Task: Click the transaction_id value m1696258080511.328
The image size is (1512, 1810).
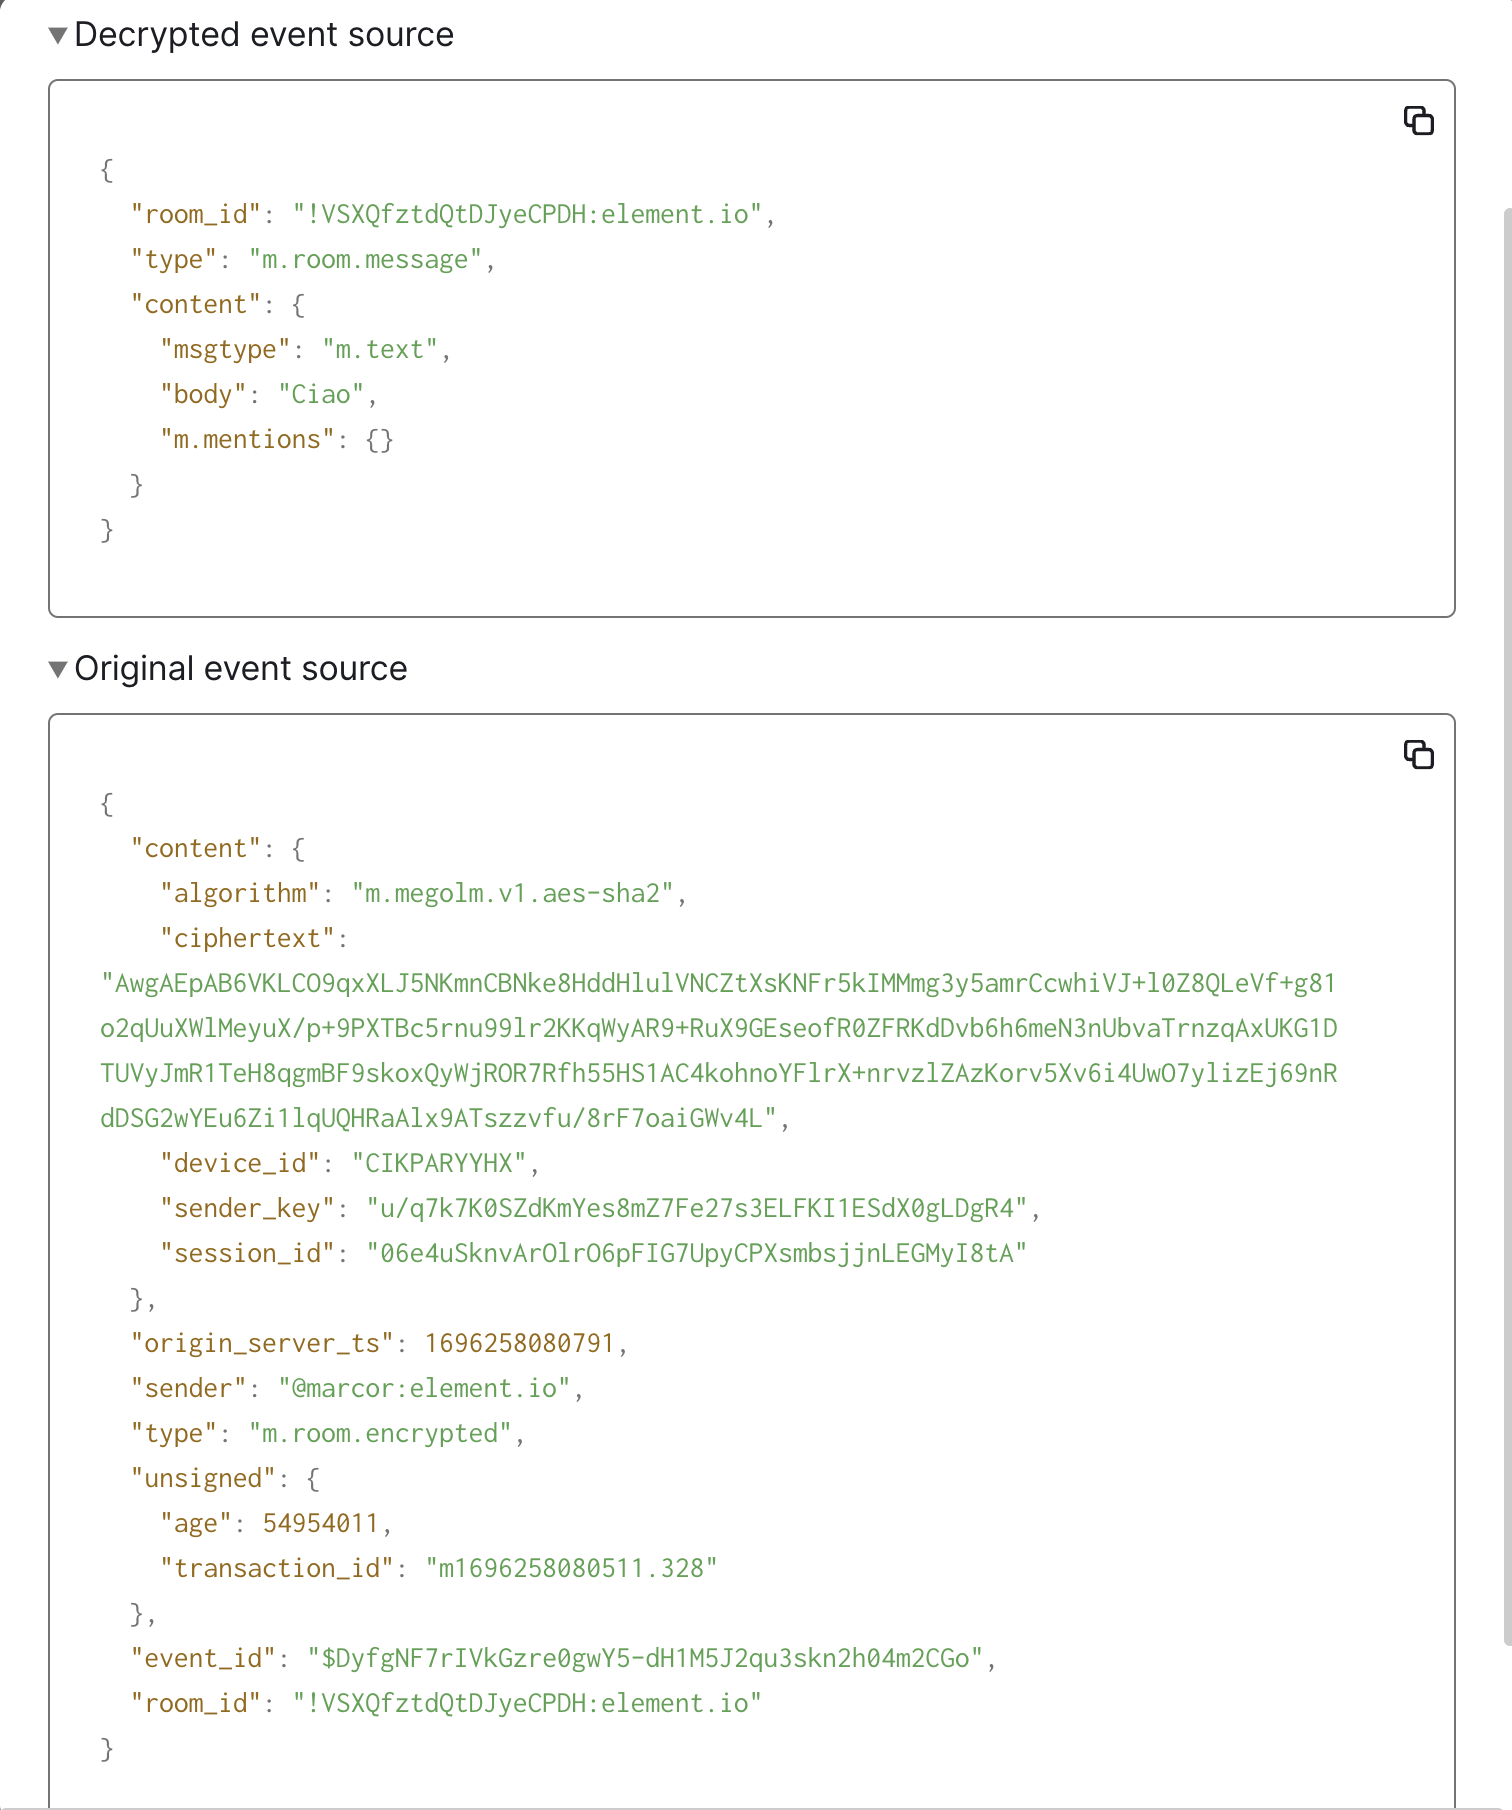Action: pyautogui.click(x=571, y=1569)
